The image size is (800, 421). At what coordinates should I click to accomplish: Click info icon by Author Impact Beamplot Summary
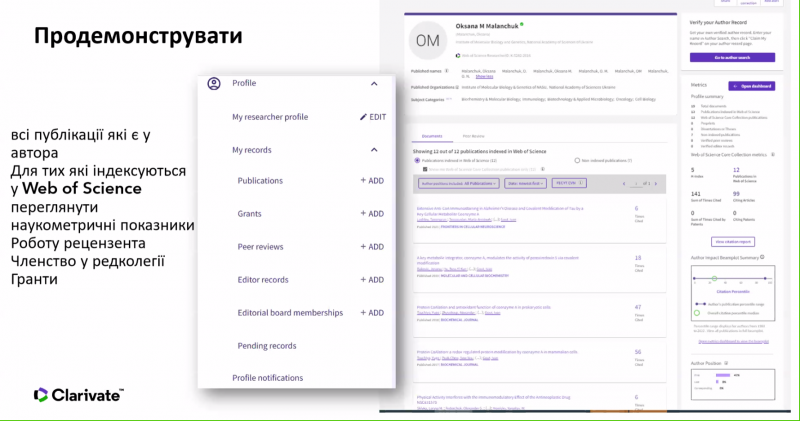[x=762, y=257]
